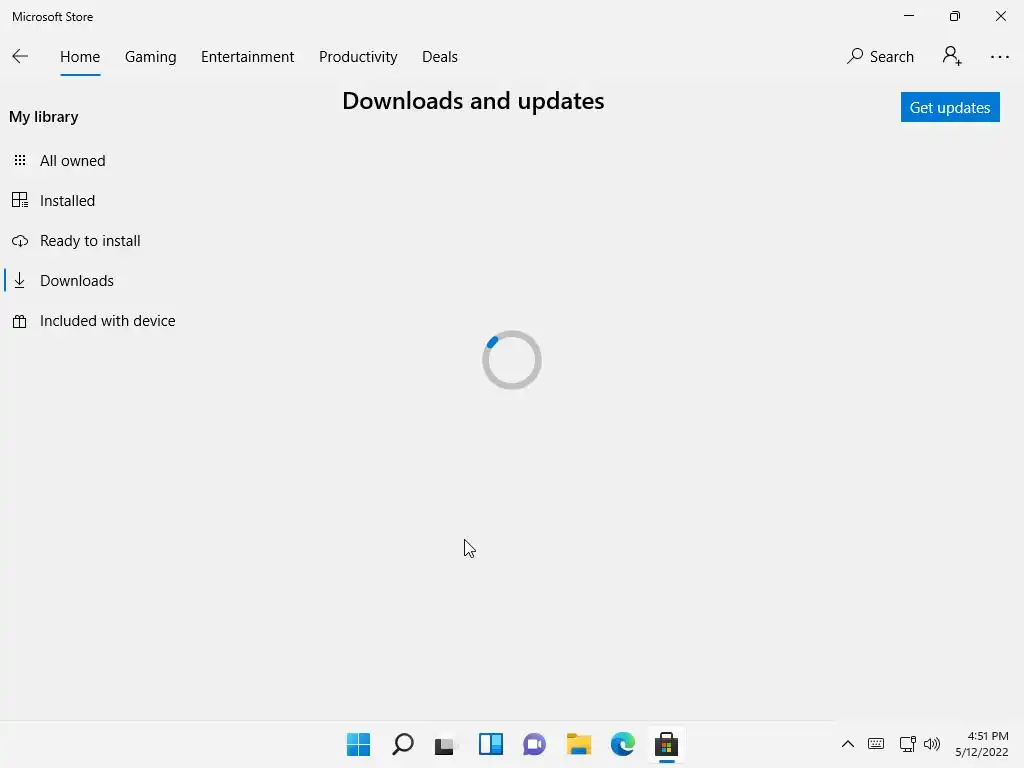Open Included with device section
1024x768 pixels.
[108, 321]
